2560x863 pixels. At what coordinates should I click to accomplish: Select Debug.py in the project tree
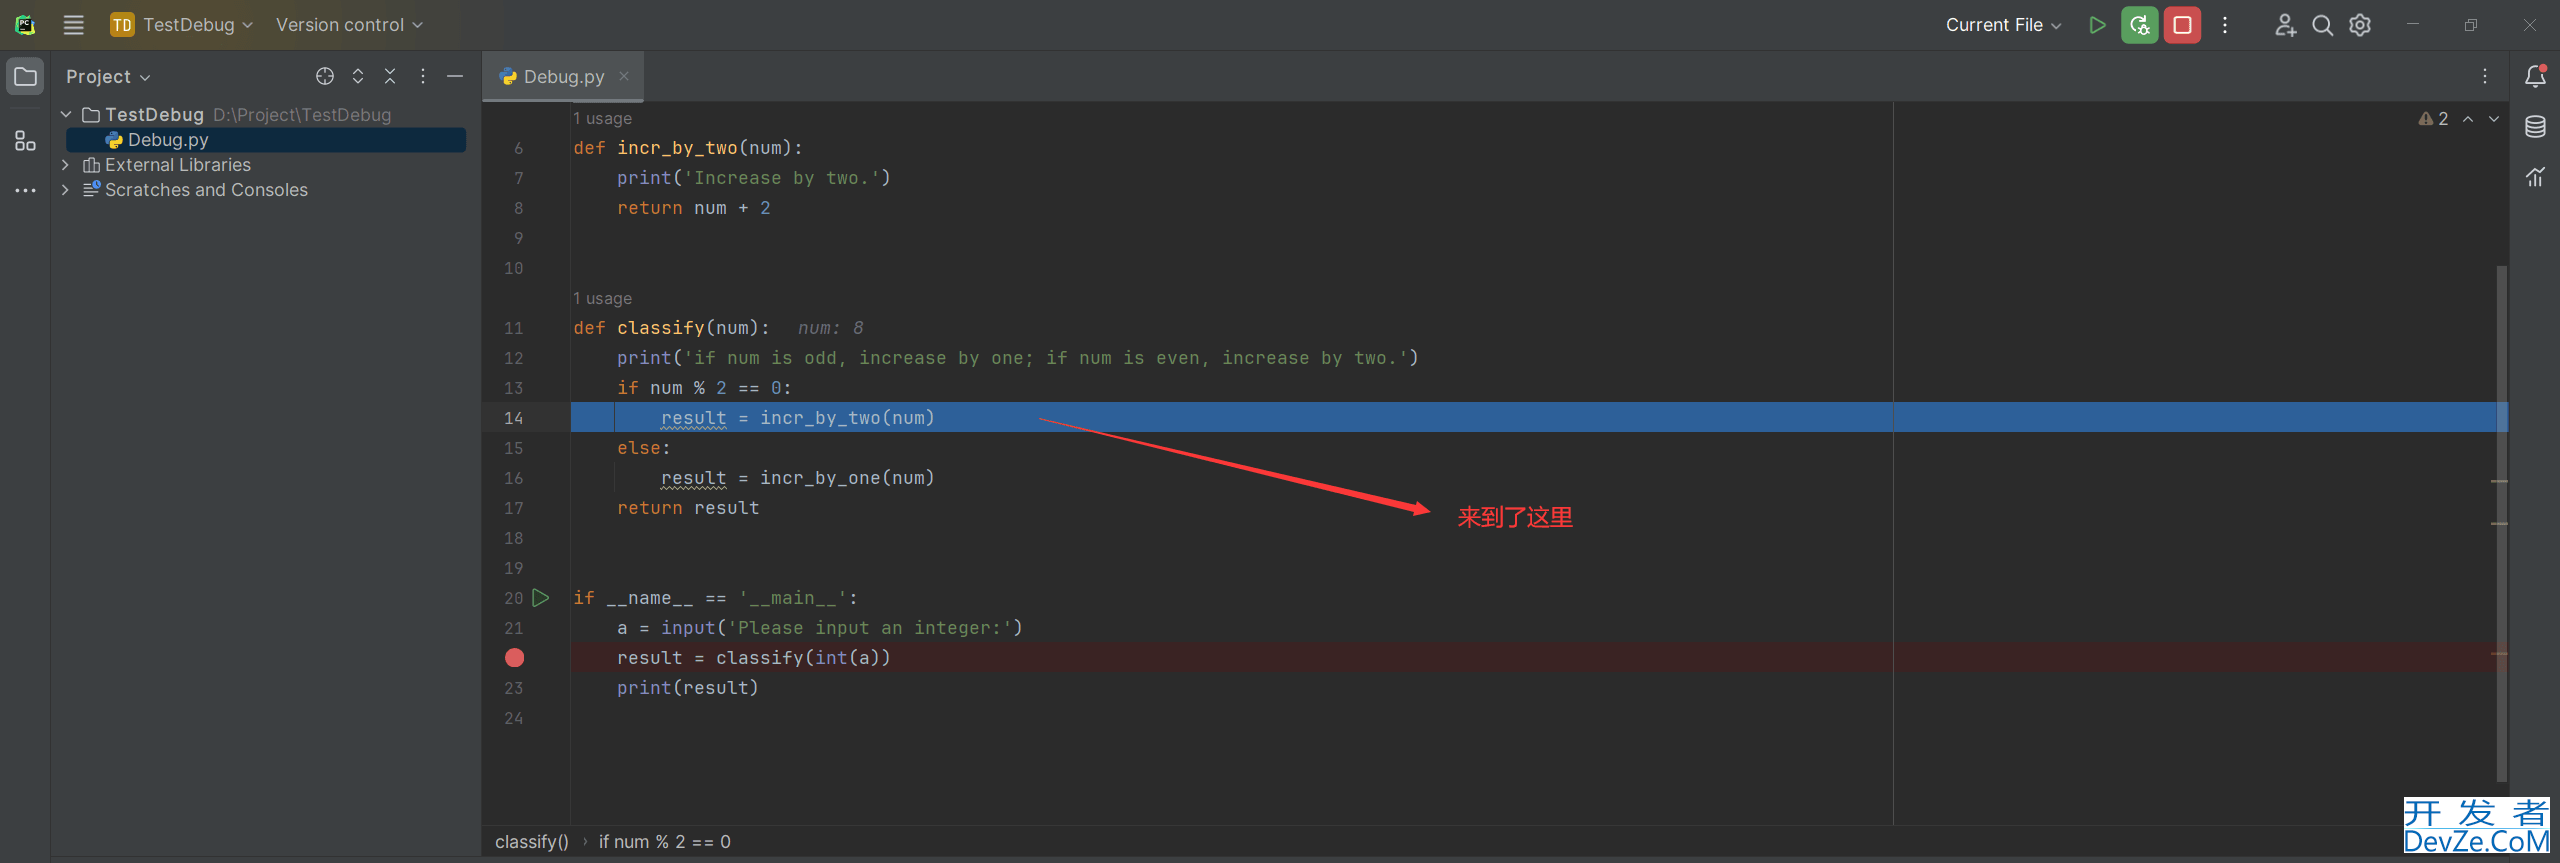266,140
